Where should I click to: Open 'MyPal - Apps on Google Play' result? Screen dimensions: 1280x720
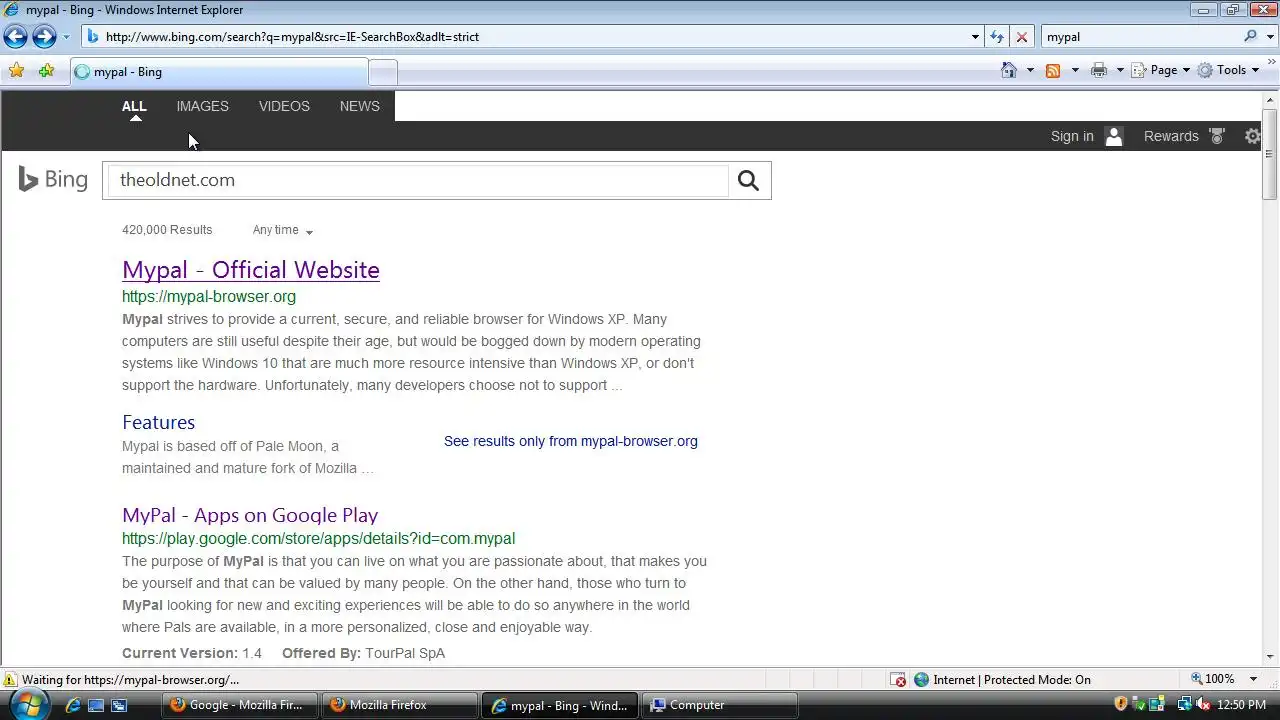pos(250,515)
